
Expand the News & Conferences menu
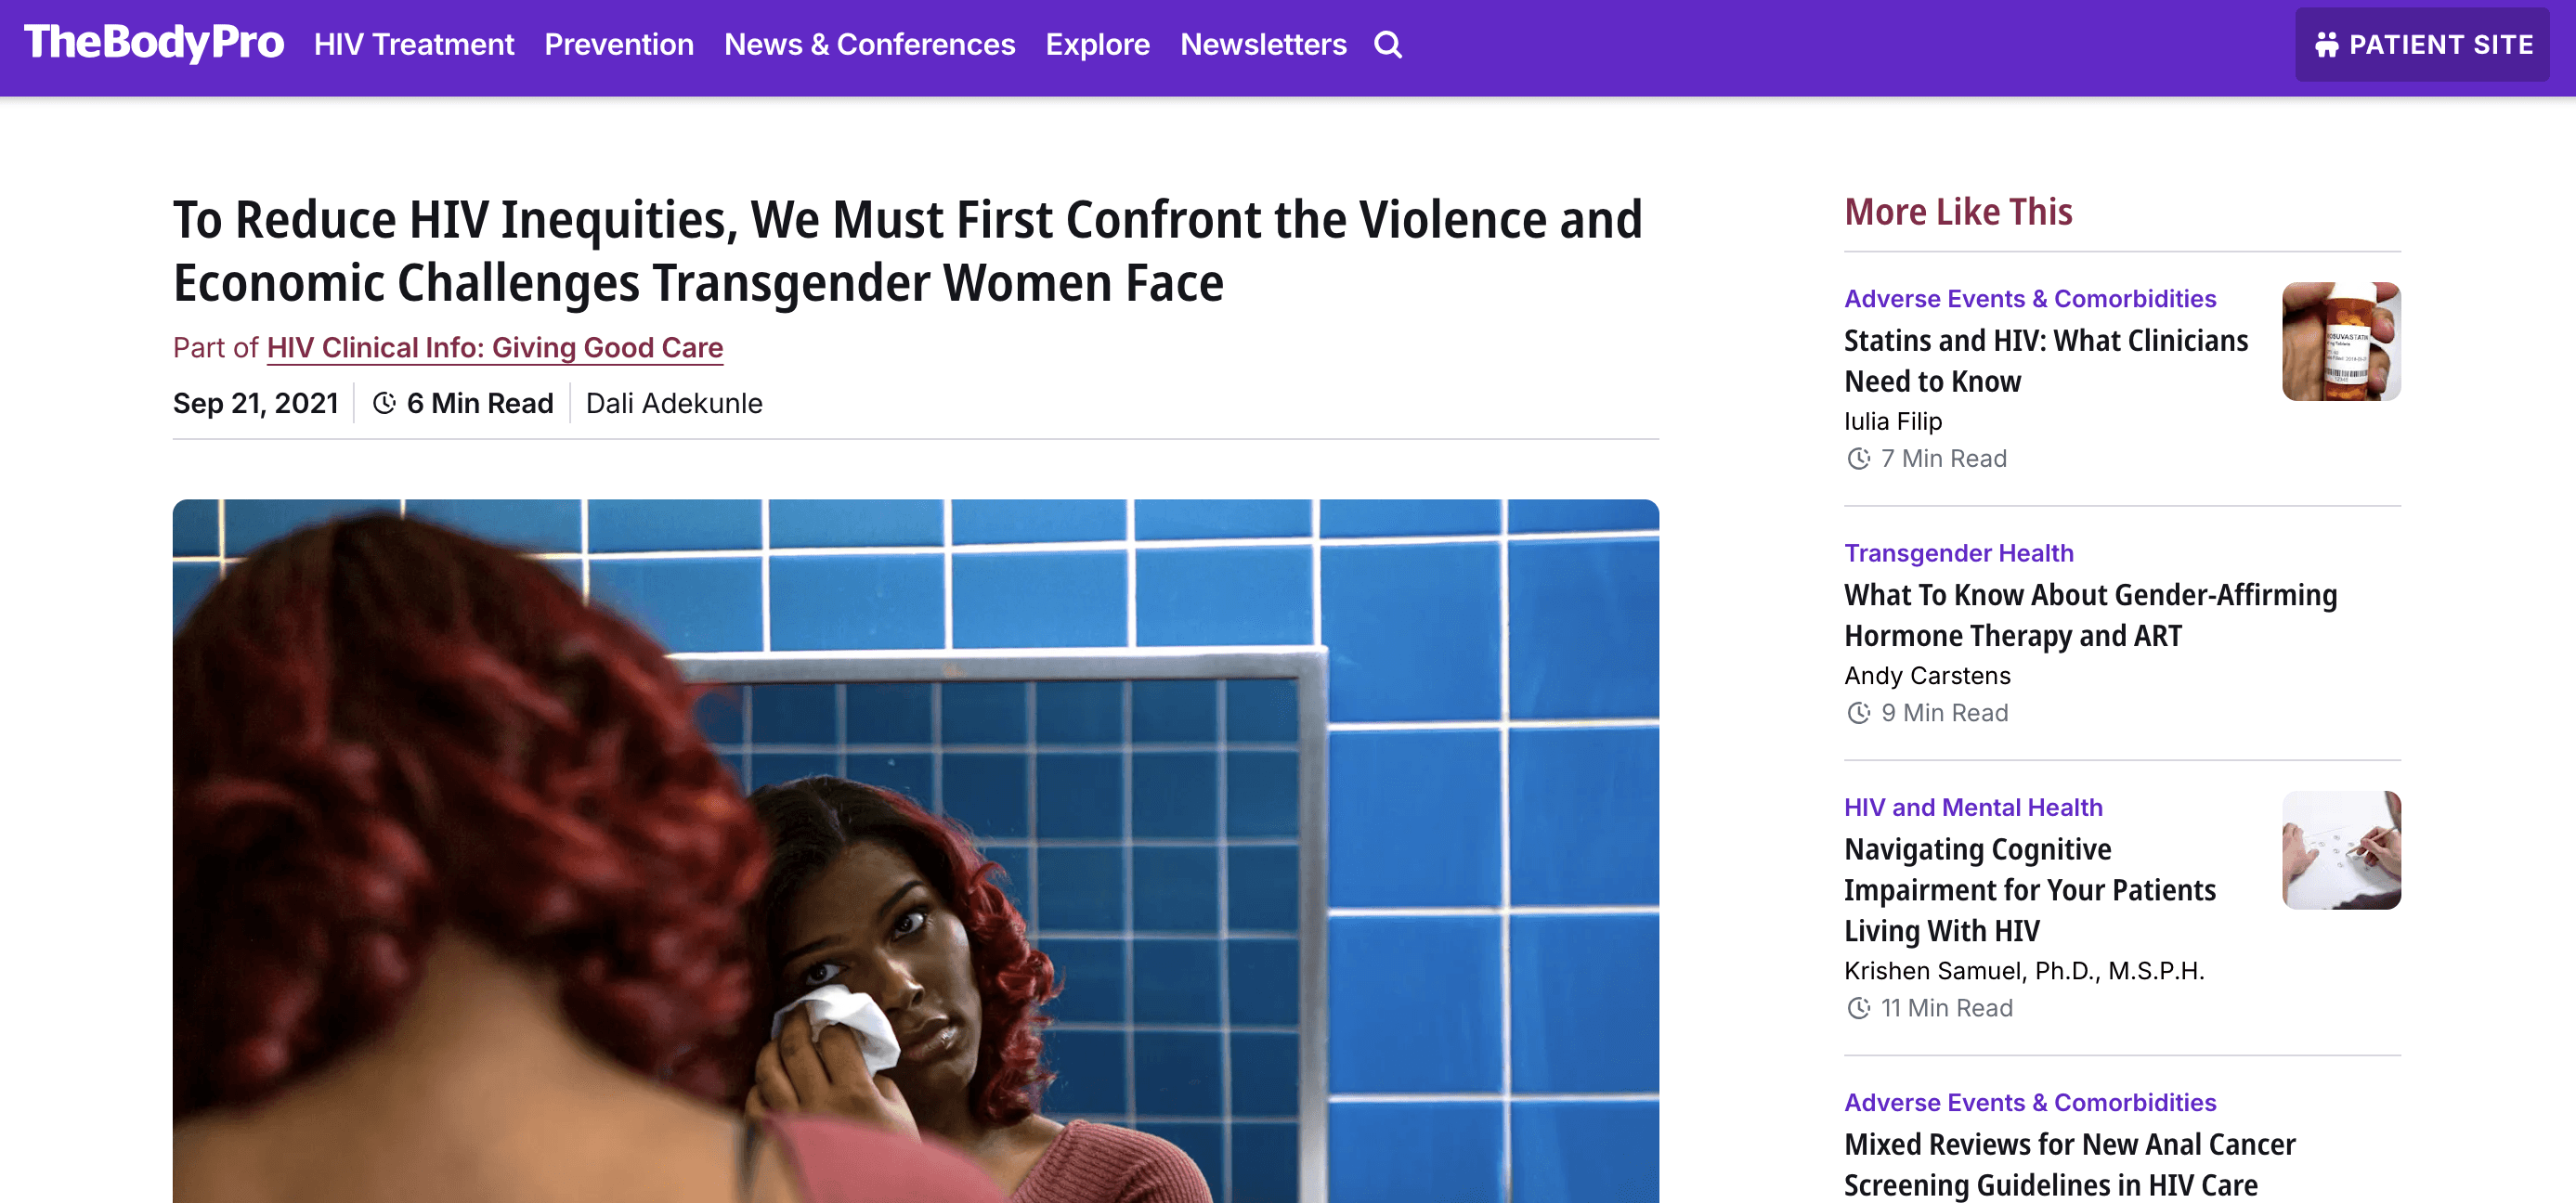click(869, 45)
